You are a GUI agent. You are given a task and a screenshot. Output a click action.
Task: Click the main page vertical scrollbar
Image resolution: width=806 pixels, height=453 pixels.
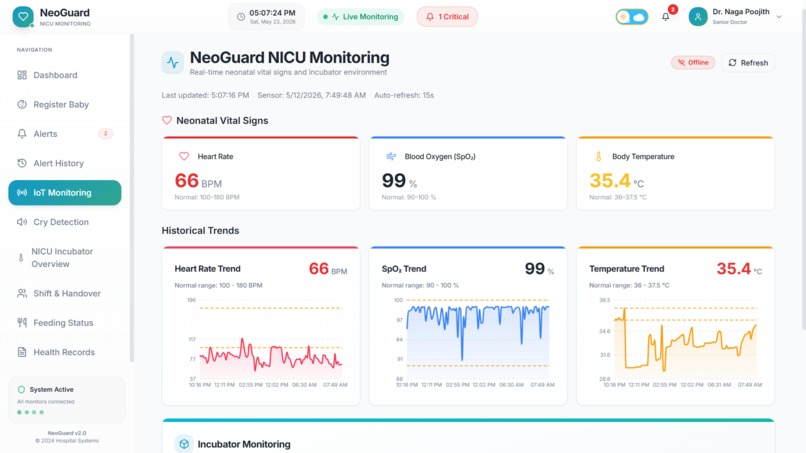coord(803,165)
